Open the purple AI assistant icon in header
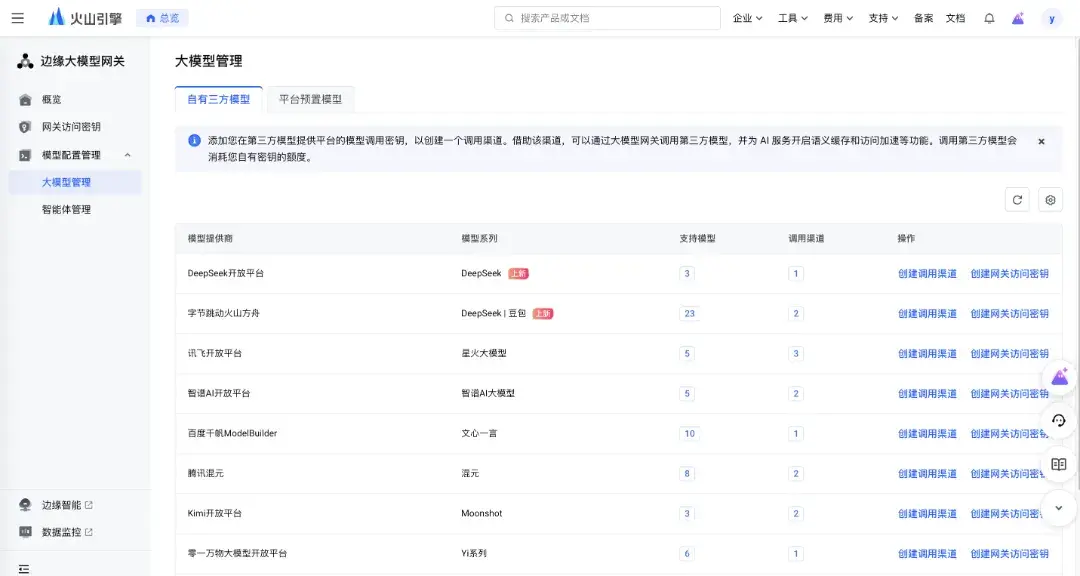Screen dimensions: 1080x576 point(1018,19)
